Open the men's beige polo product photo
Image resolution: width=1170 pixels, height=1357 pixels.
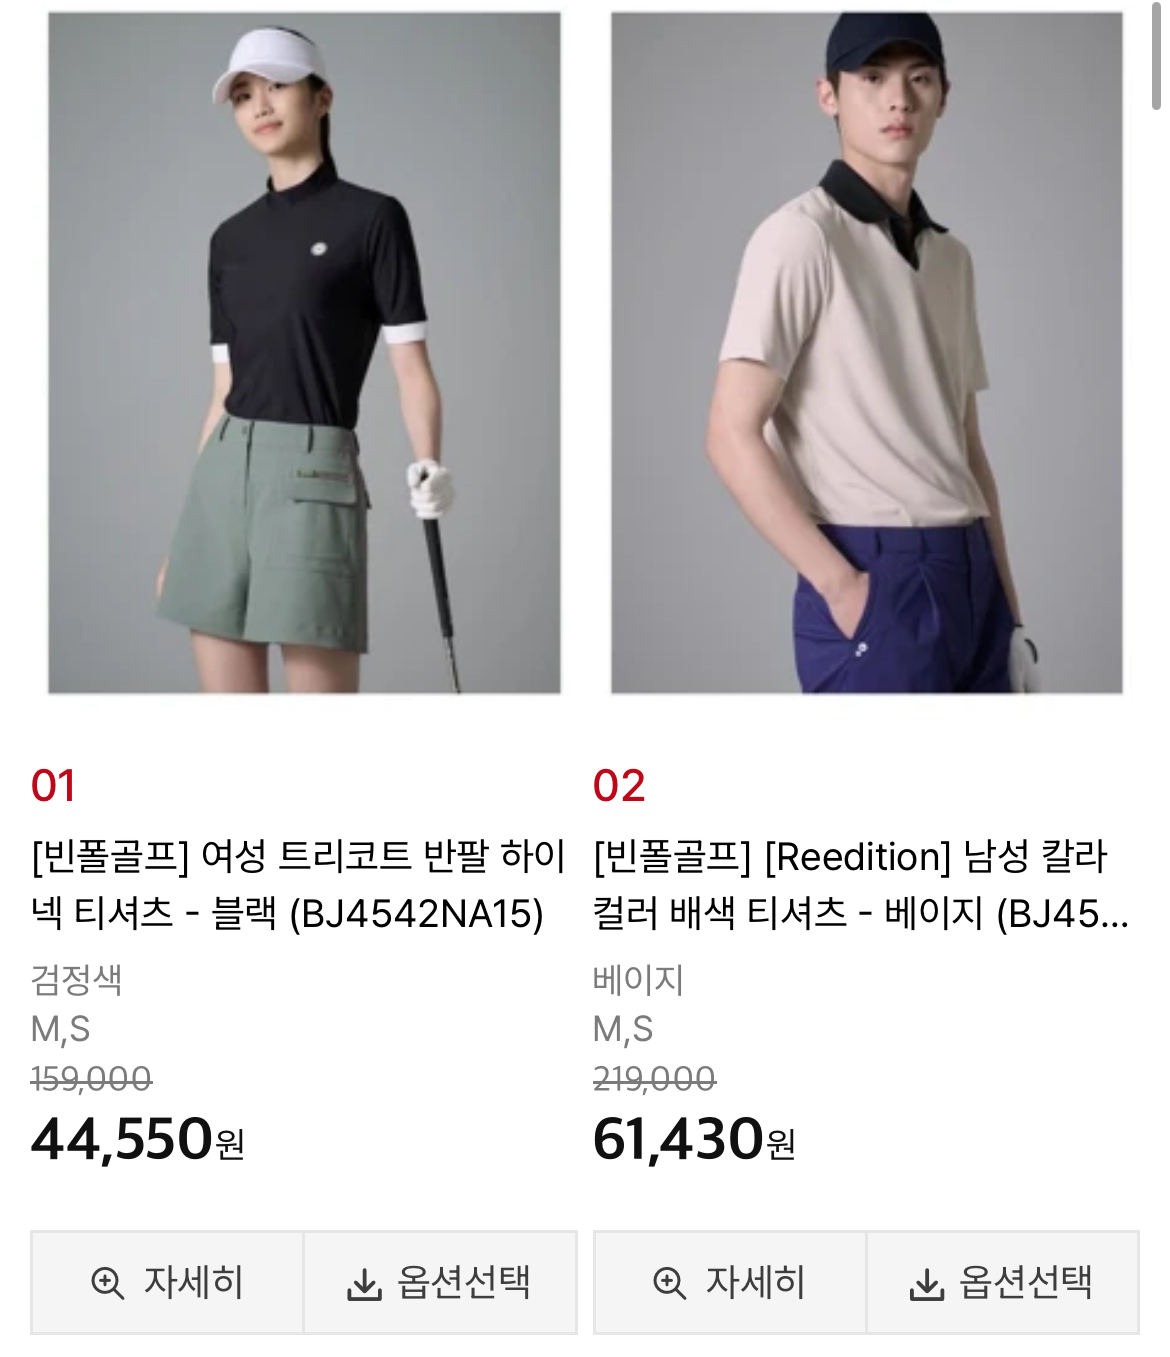pyautogui.click(x=867, y=353)
